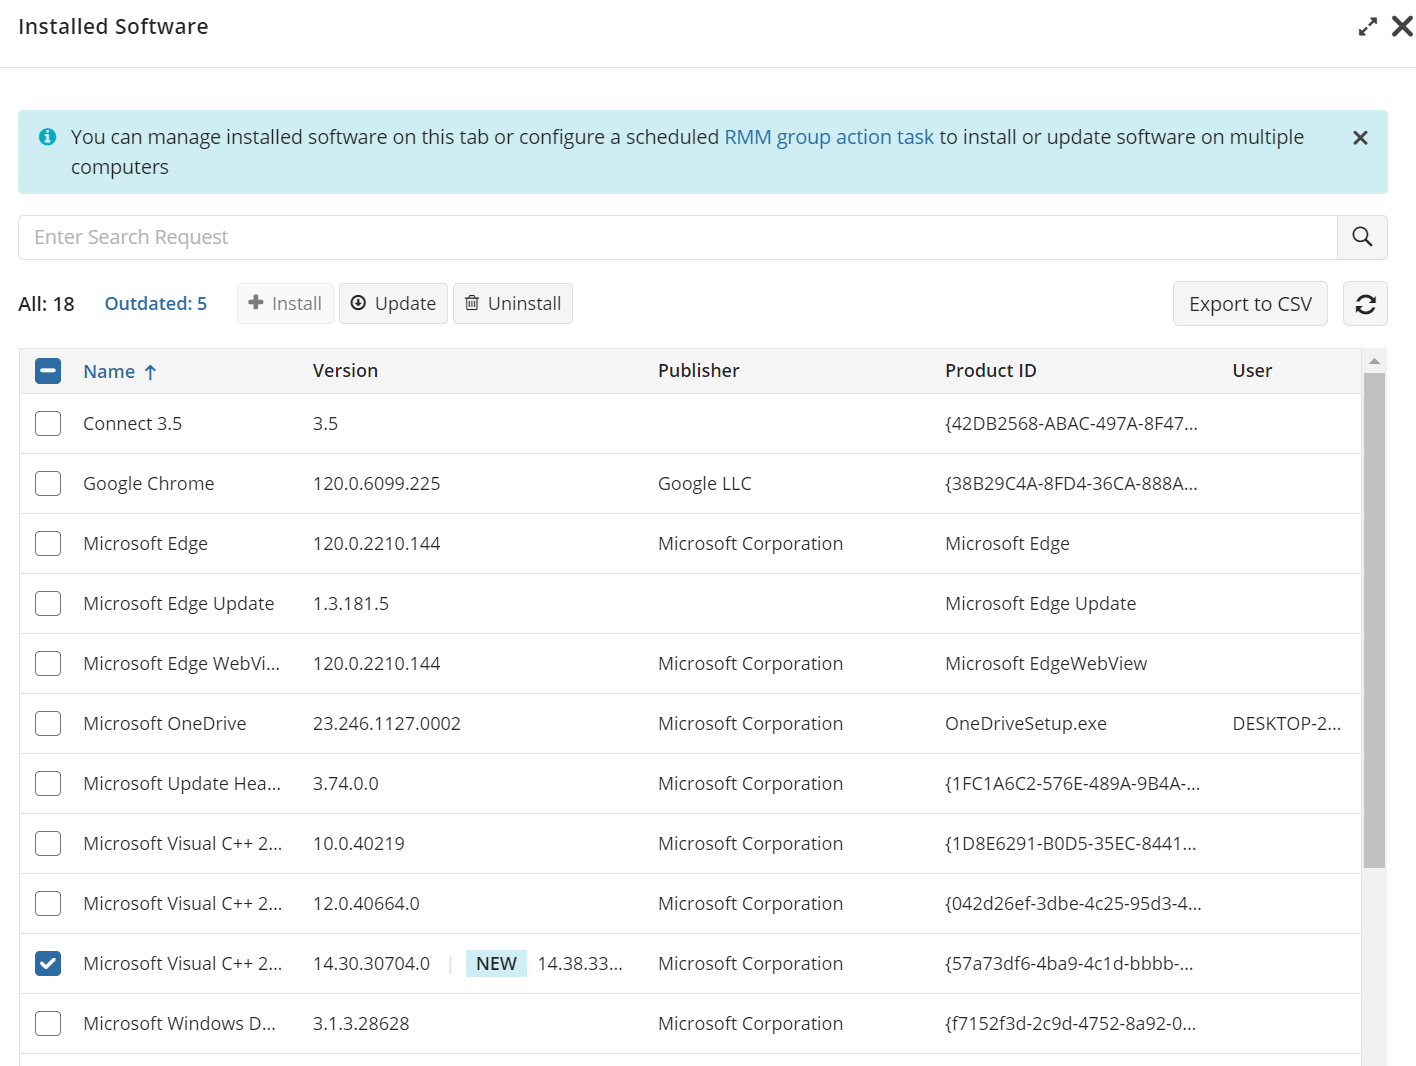
Task: Refresh the software list
Action: click(x=1365, y=304)
